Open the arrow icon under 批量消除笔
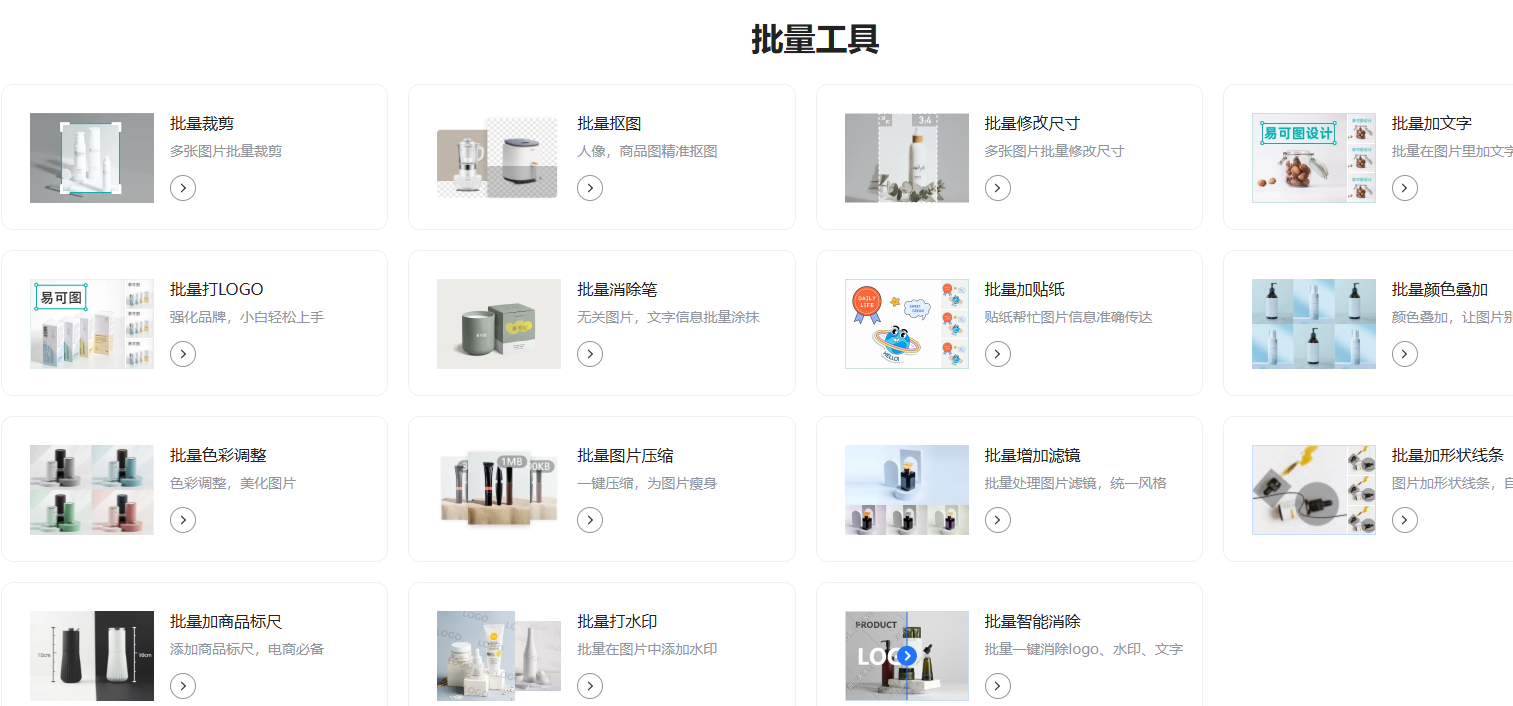The image size is (1513, 706). click(590, 354)
